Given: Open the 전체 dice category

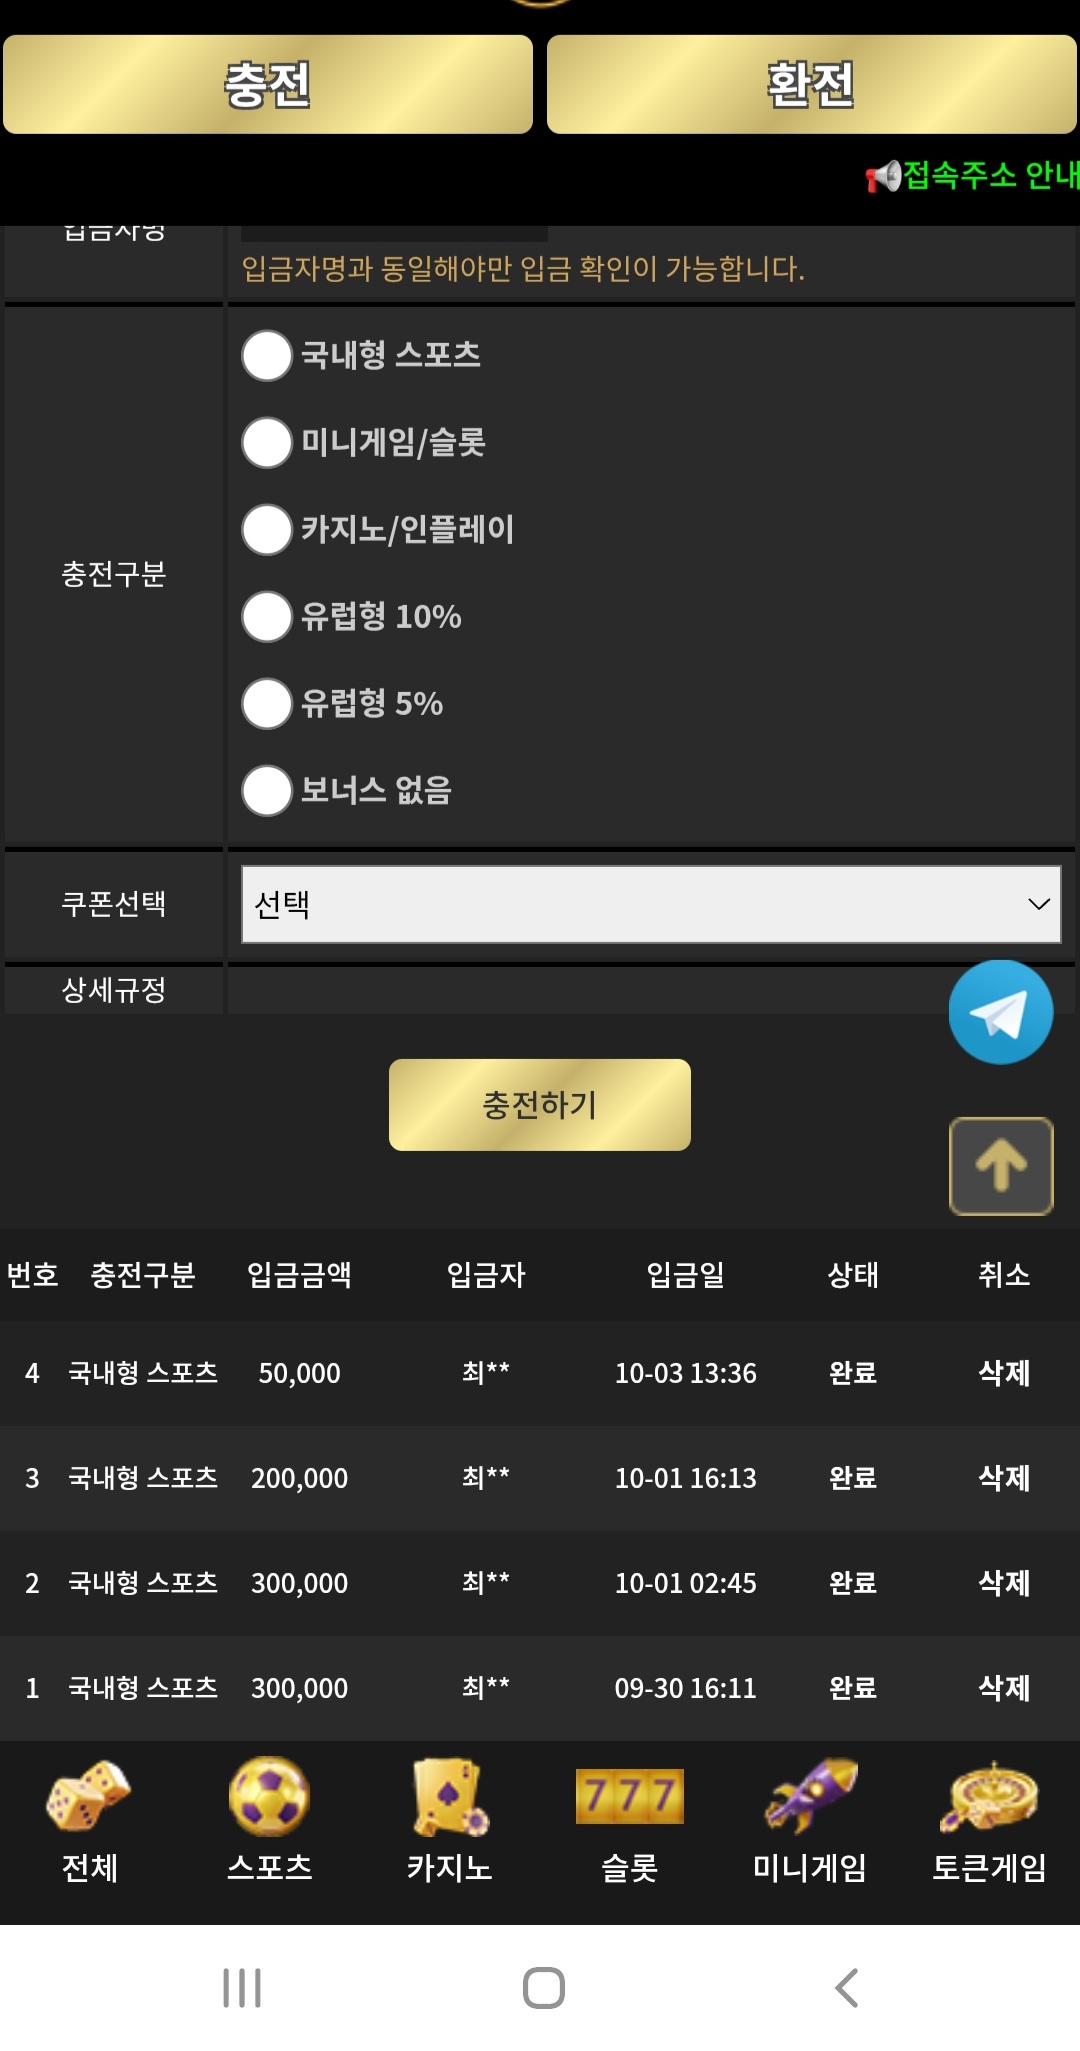Looking at the screenshot, I should (90, 1822).
